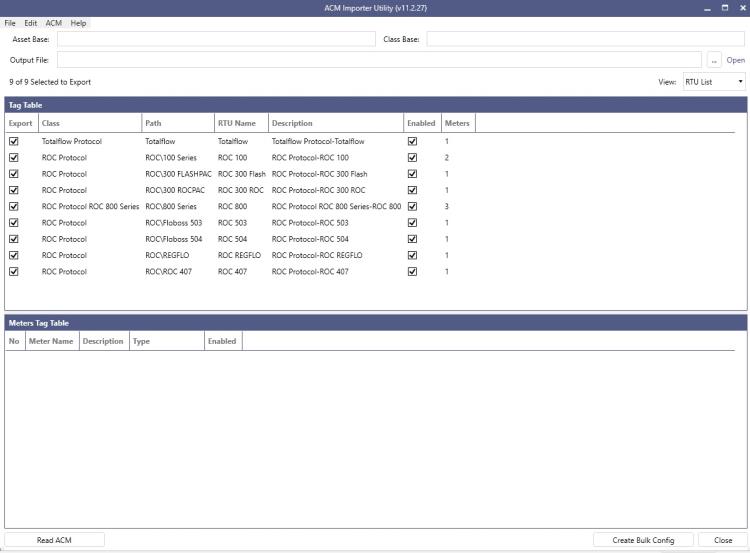The image size is (750, 553).
Task: Click the Read ACM button
Action: coord(54,540)
